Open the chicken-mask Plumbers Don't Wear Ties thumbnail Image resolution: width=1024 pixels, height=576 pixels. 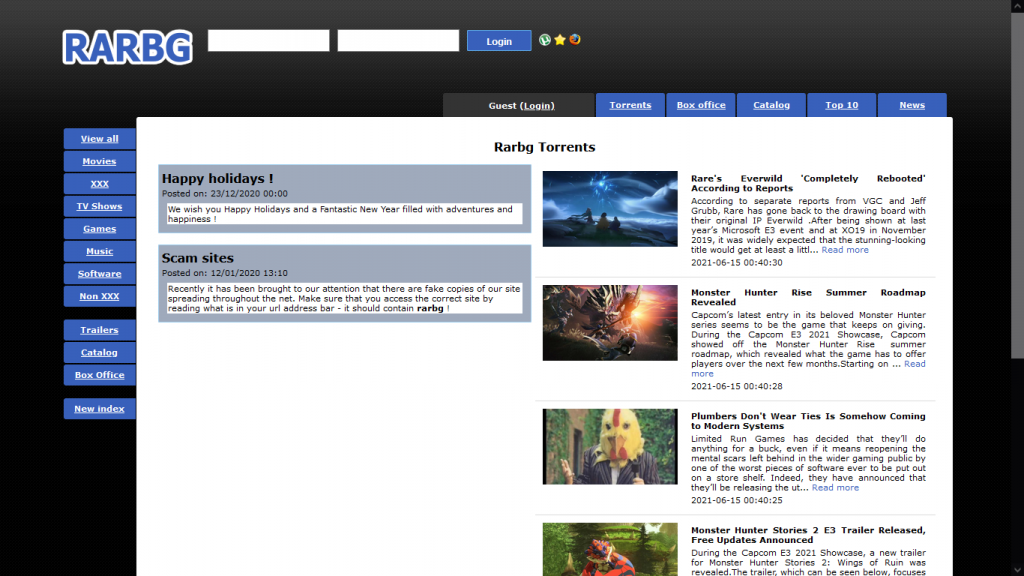(610, 447)
